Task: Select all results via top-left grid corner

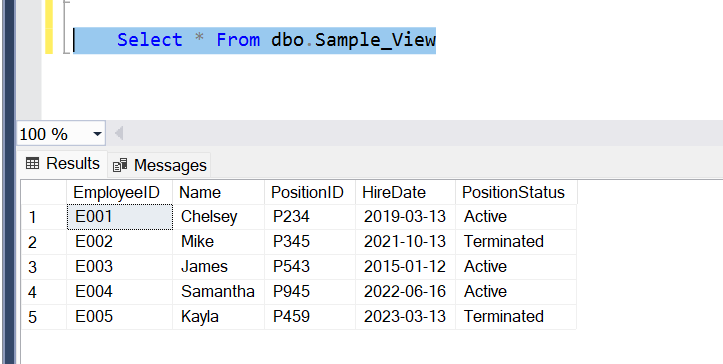Action: (x=44, y=192)
